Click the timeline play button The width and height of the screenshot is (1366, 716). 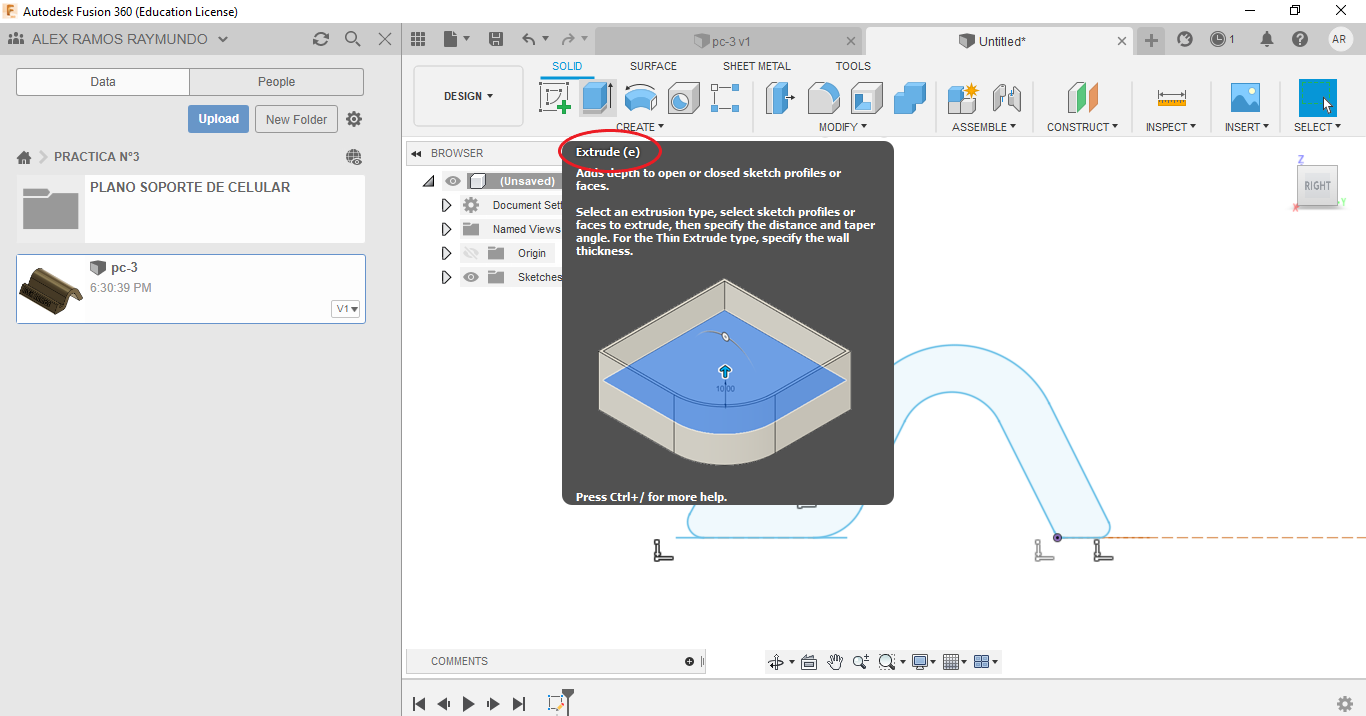click(x=469, y=704)
